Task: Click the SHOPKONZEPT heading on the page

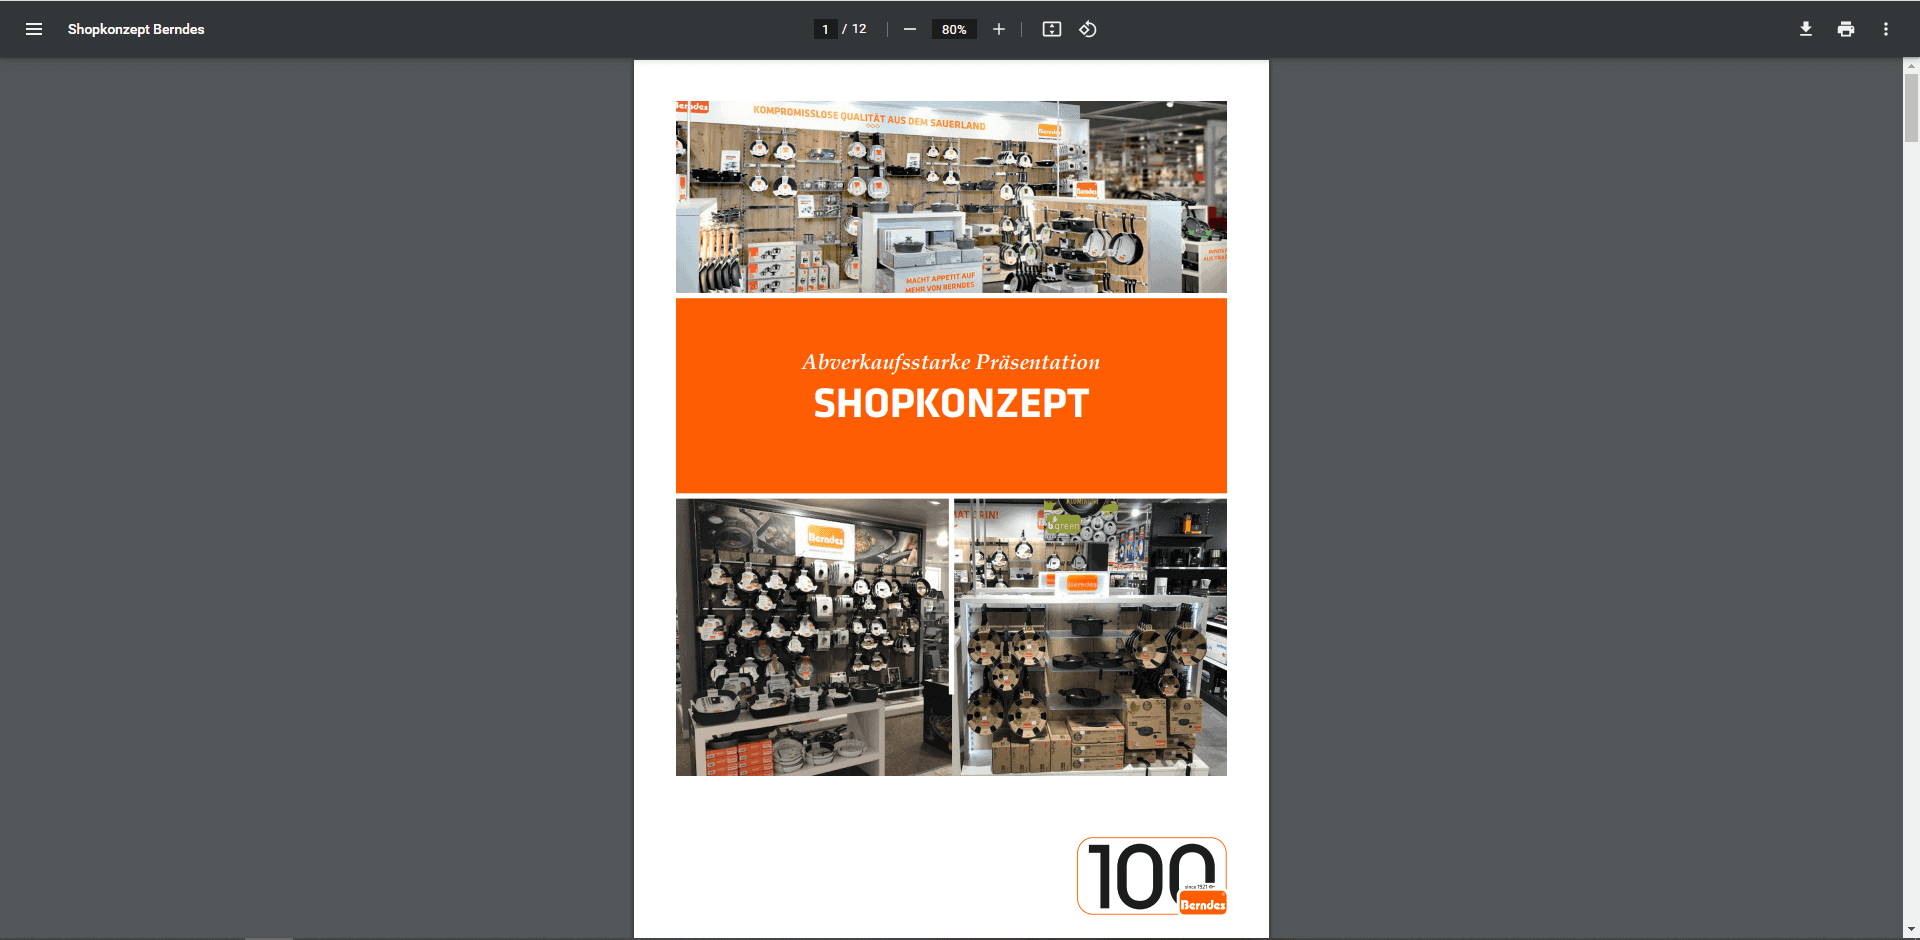Action: (951, 404)
